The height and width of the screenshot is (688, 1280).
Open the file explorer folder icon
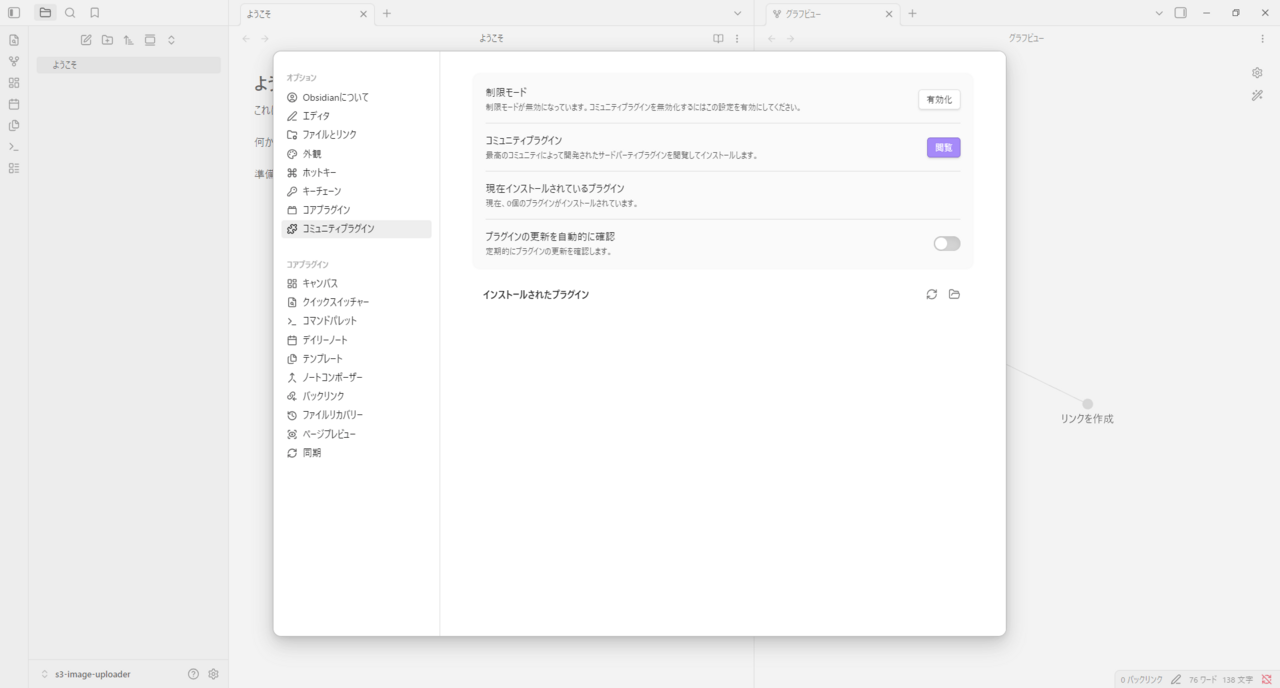click(x=45, y=13)
